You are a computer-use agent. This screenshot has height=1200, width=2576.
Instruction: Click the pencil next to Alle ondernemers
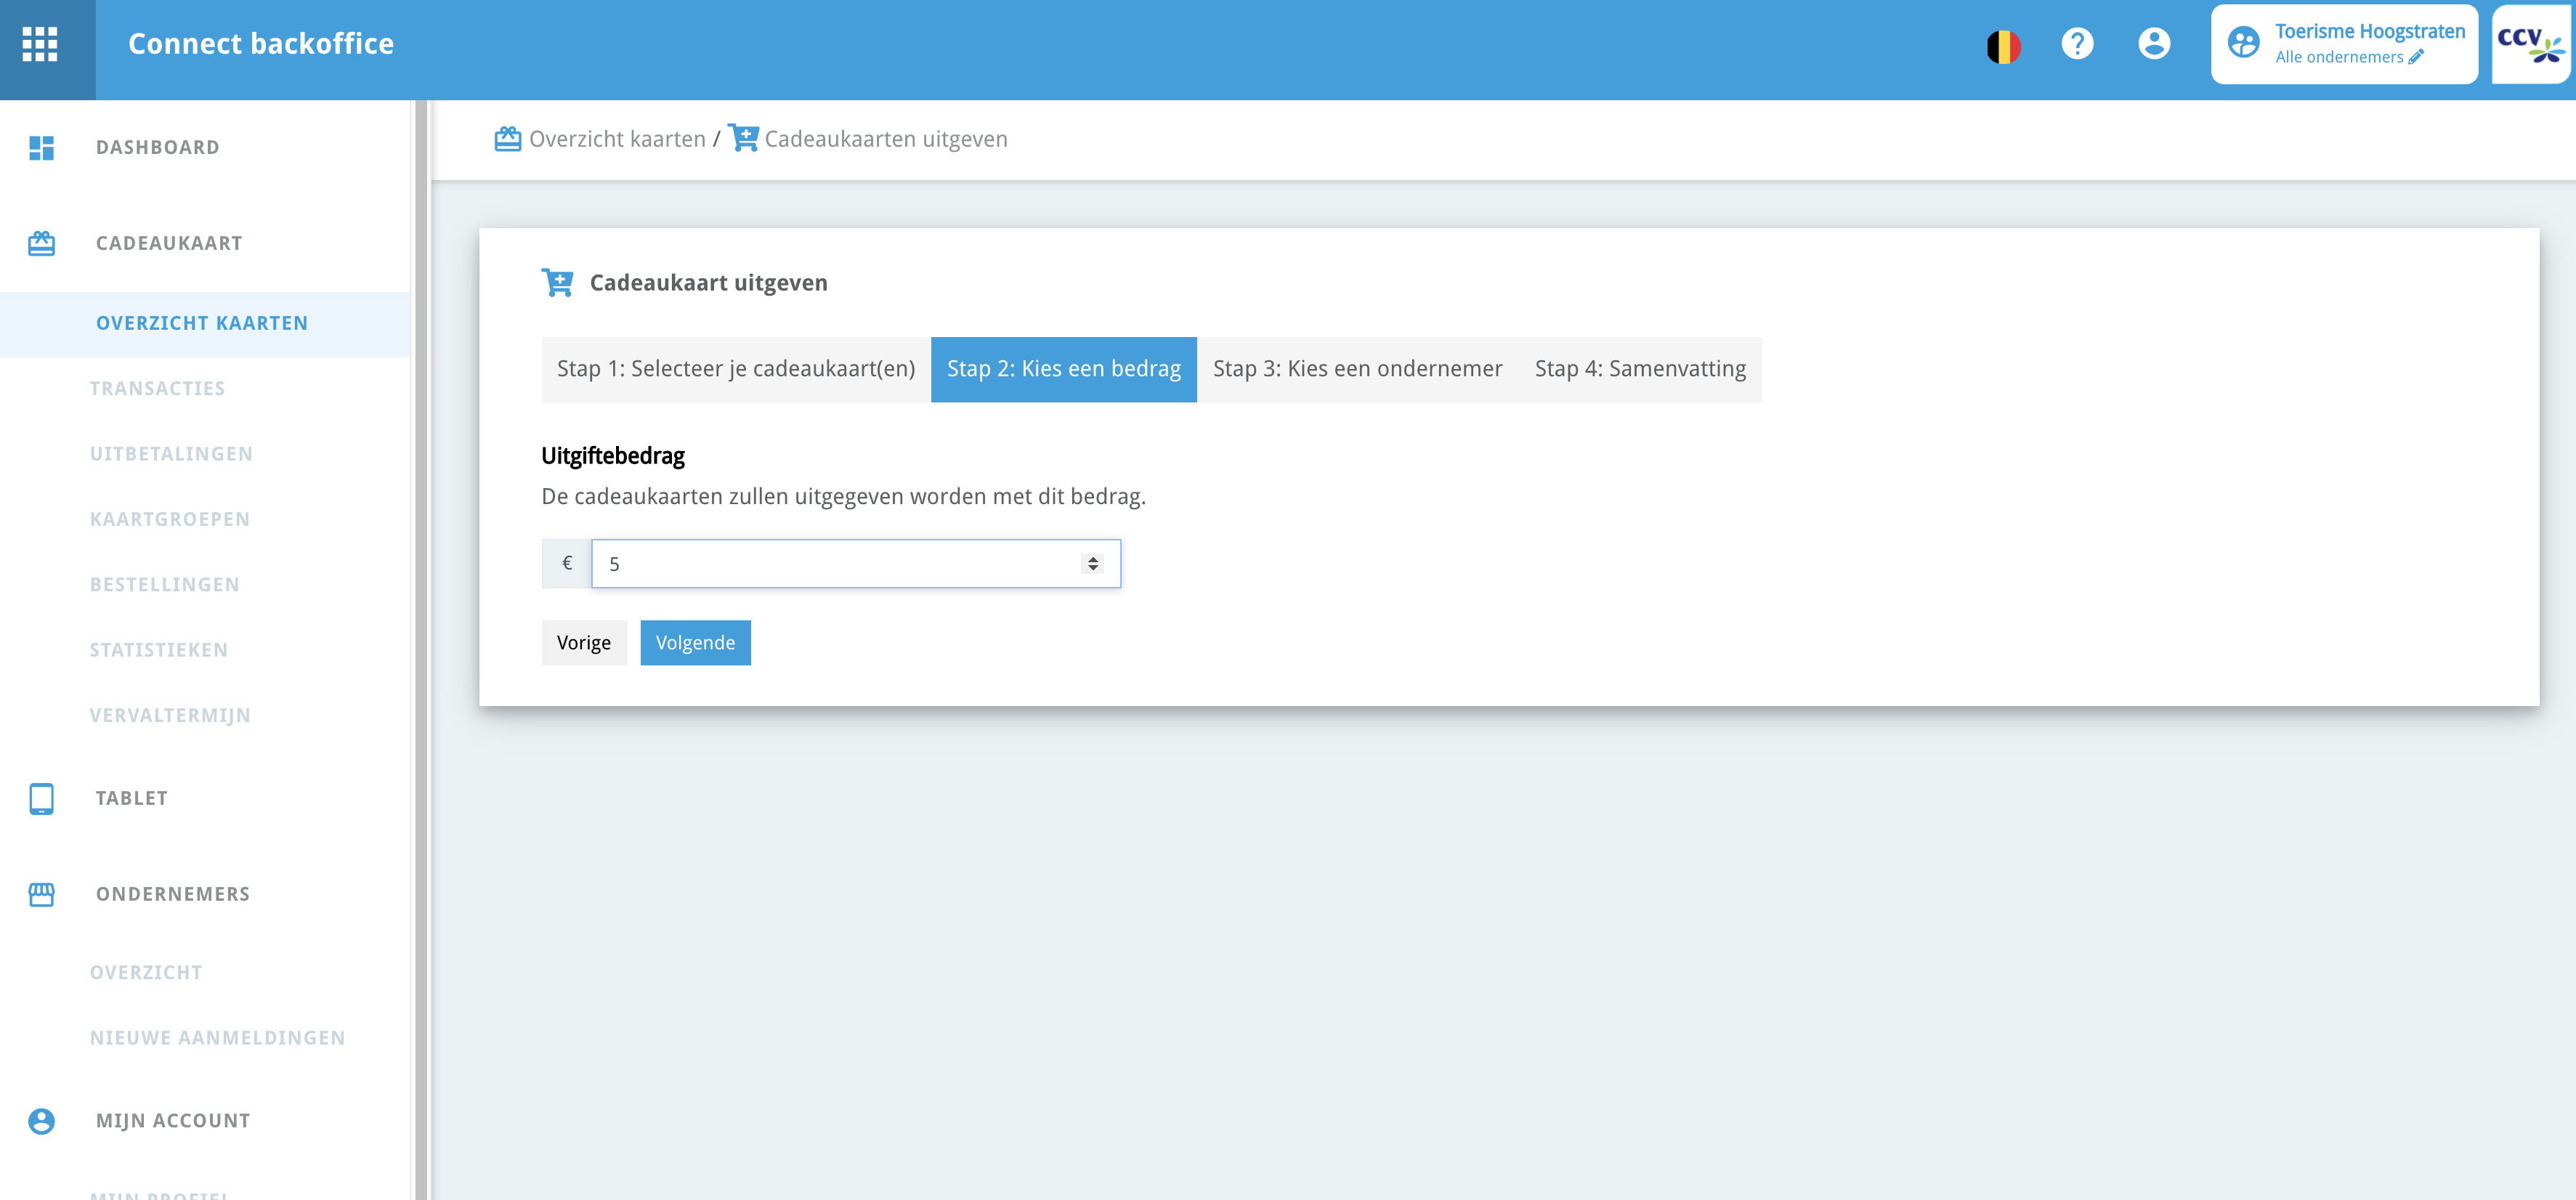[x=2416, y=57]
